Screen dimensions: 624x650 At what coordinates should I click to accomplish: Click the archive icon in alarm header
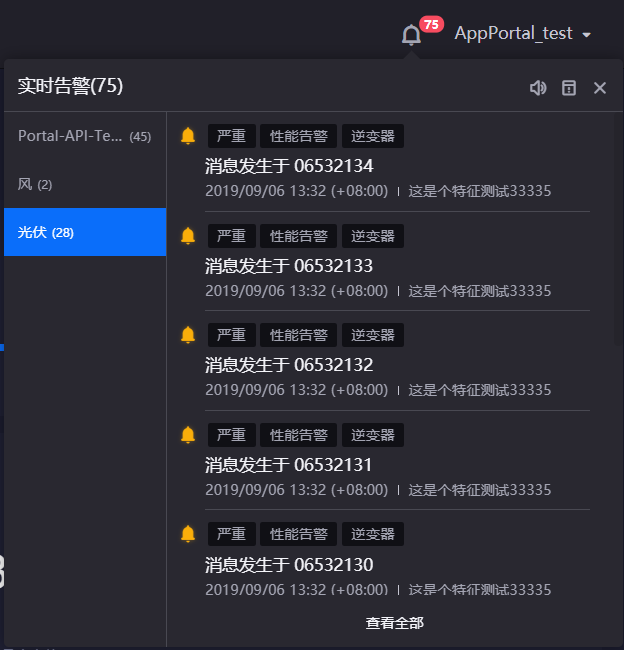(x=569, y=88)
